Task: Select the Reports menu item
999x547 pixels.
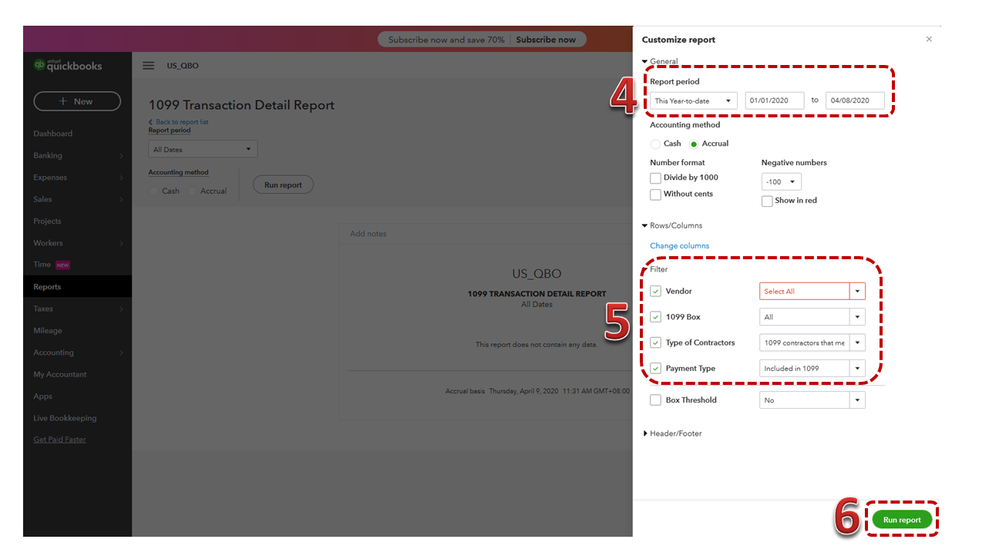Action: [x=77, y=287]
